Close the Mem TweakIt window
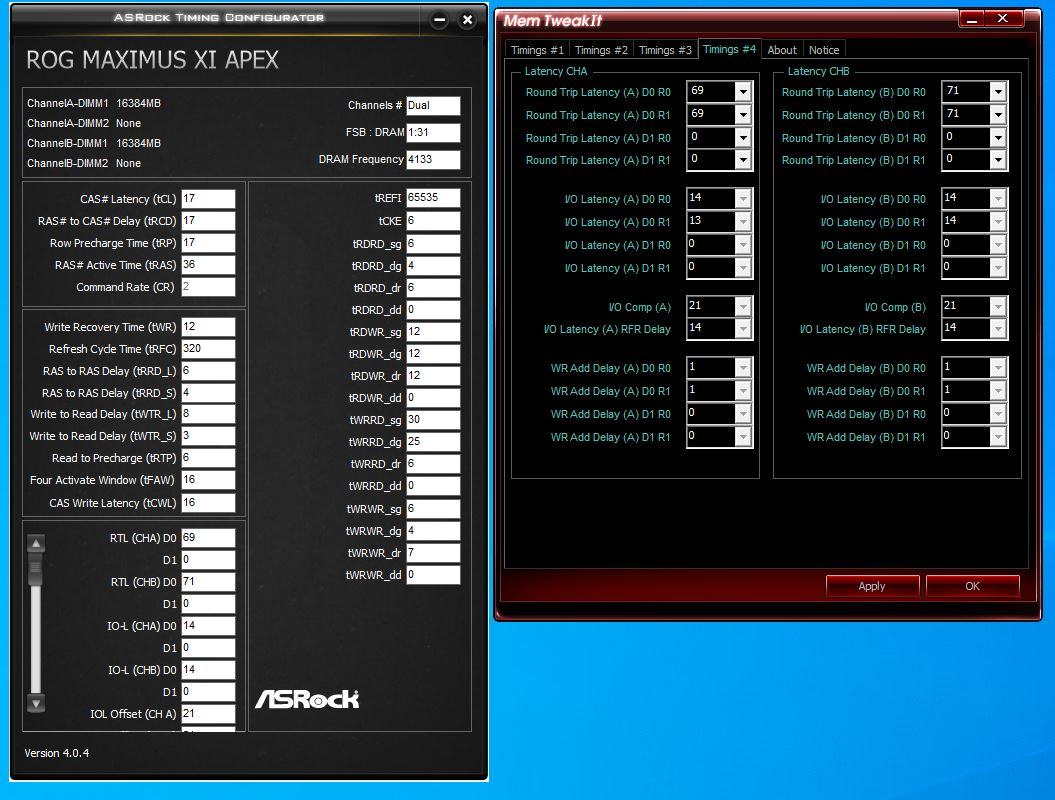 pos(1003,19)
